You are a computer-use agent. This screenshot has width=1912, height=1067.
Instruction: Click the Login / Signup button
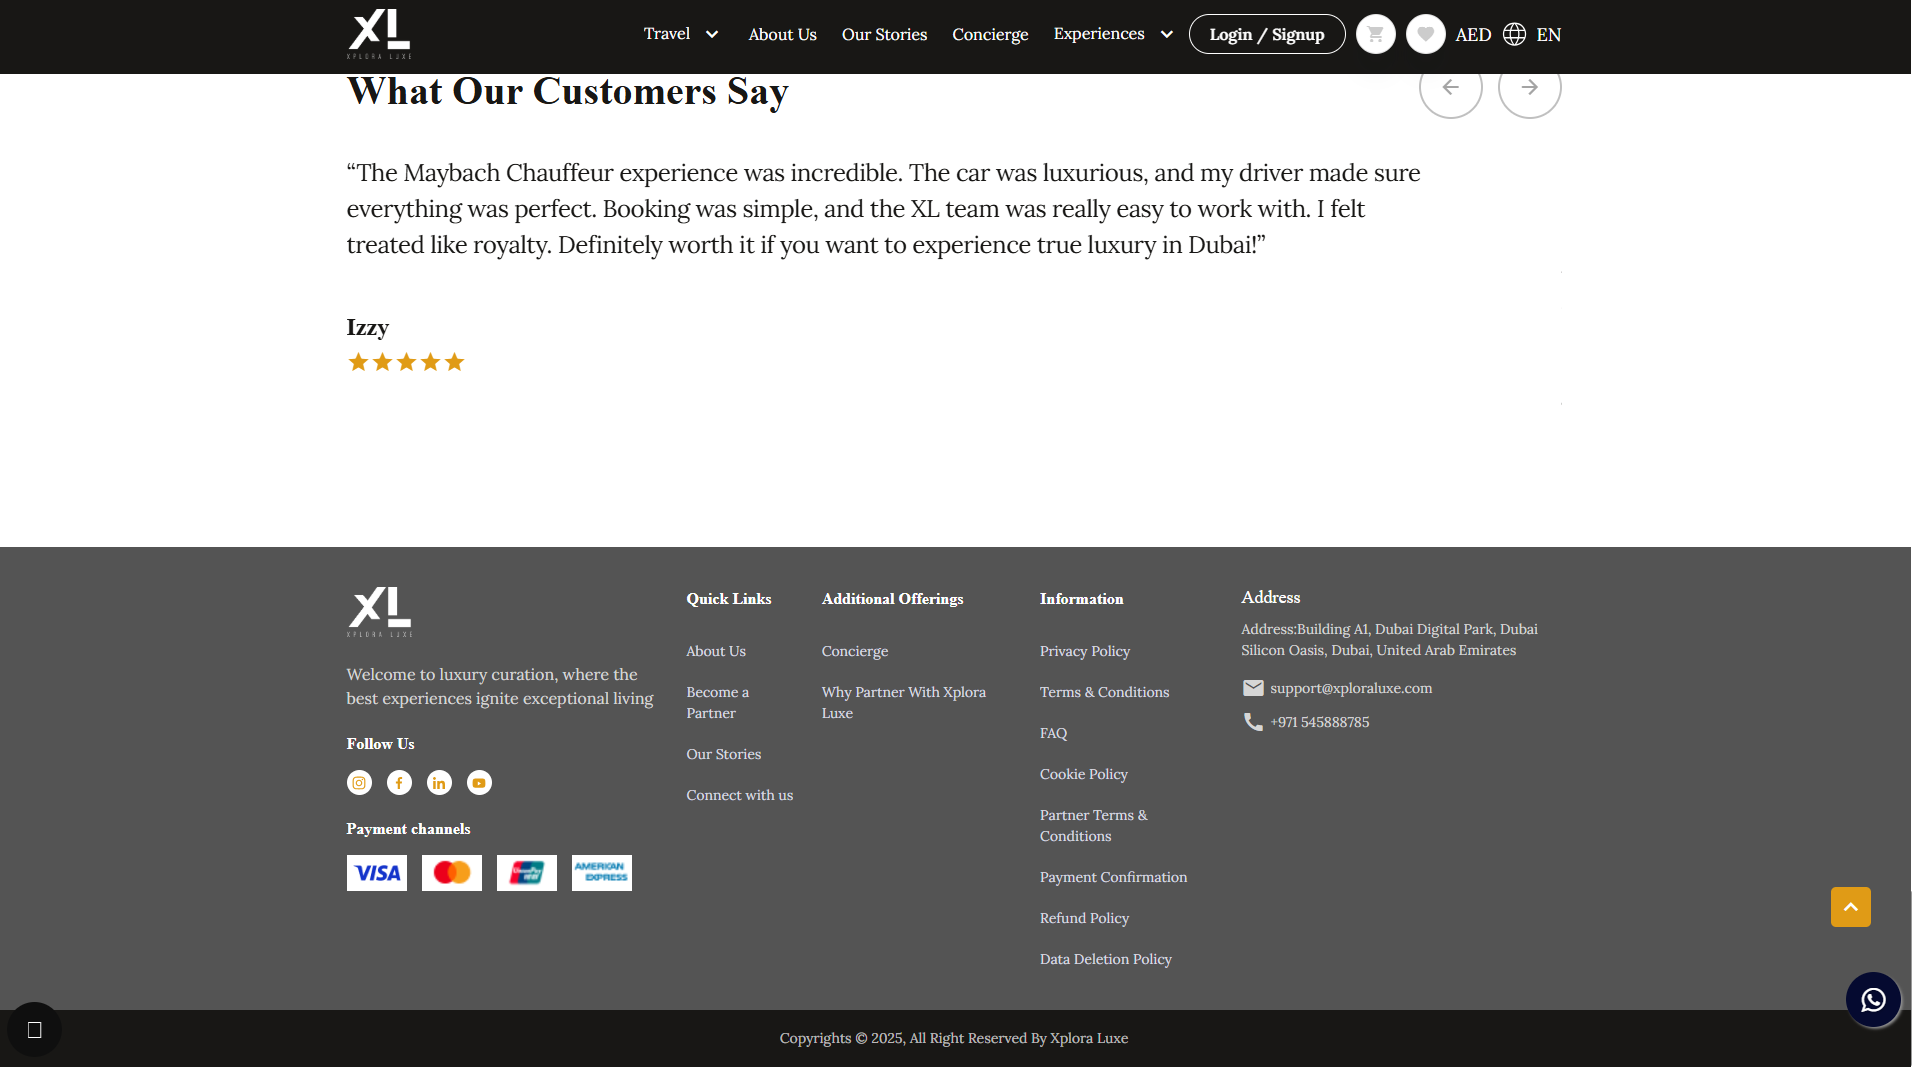click(1267, 34)
